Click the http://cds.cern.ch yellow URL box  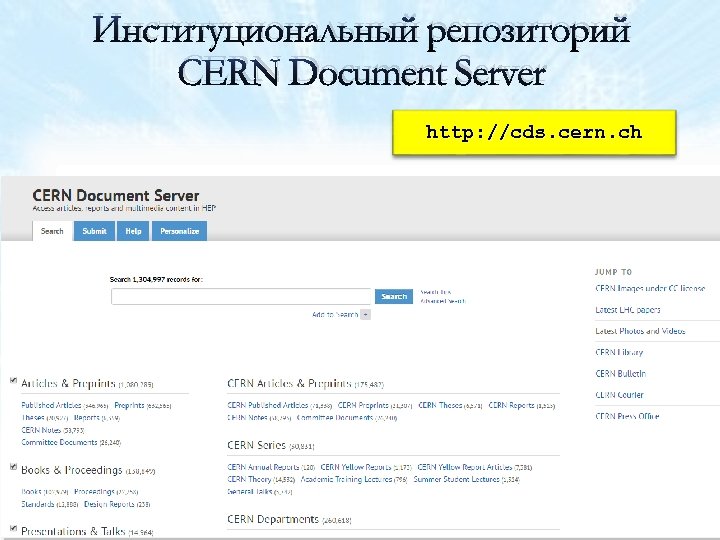pos(534,132)
